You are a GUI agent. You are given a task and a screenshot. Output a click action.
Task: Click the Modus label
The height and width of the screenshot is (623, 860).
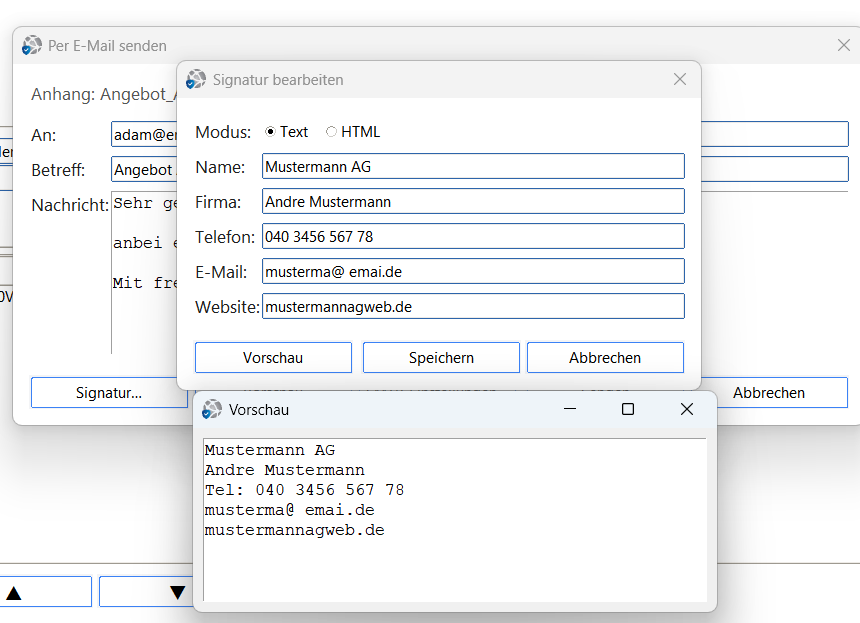pos(223,132)
